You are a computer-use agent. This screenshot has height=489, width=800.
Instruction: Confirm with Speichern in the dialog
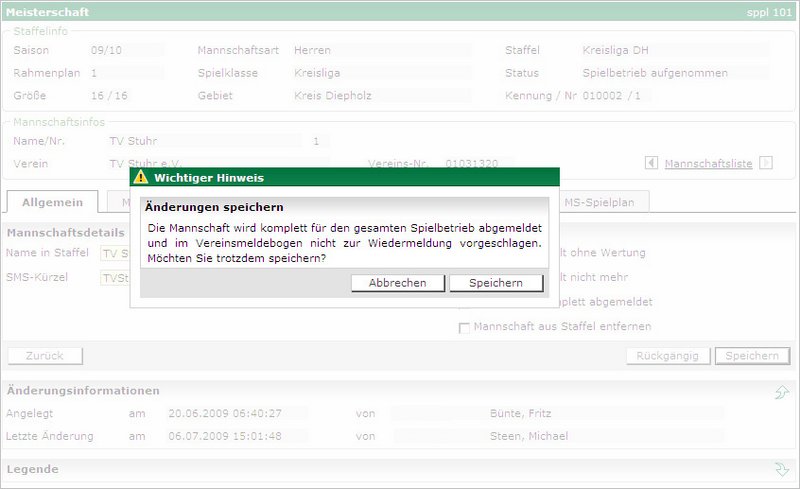496,283
